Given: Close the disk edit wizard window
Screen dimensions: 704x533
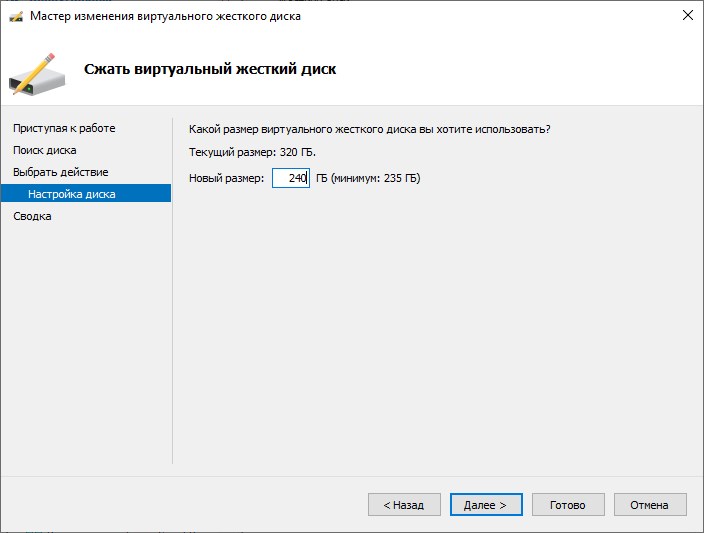Looking at the screenshot, I should [687, 16].
